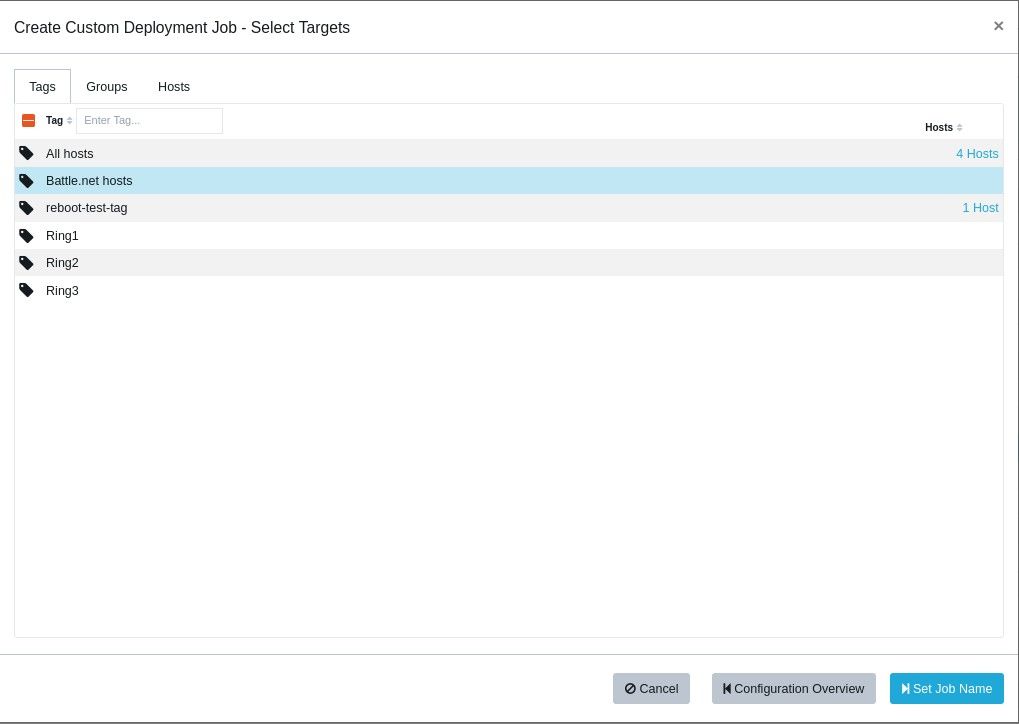Switch to the Groups tab
The width and height of the screenshot is (1019, 724).
[106, 87]
